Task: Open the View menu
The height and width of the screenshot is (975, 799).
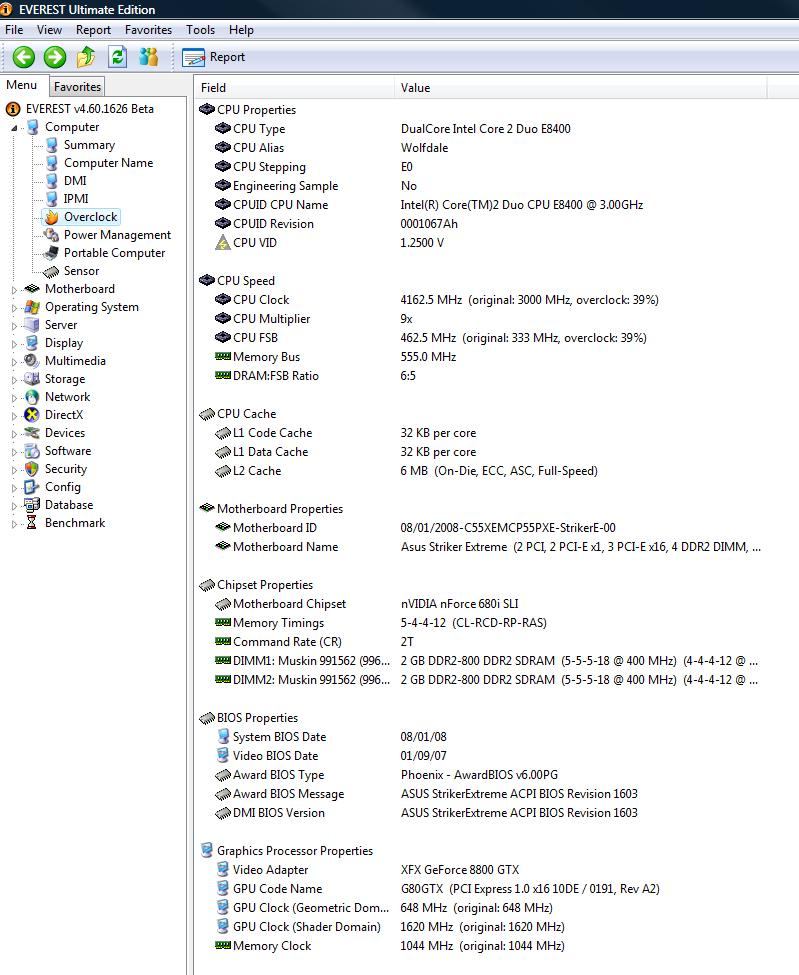Action: pos(49,30)
